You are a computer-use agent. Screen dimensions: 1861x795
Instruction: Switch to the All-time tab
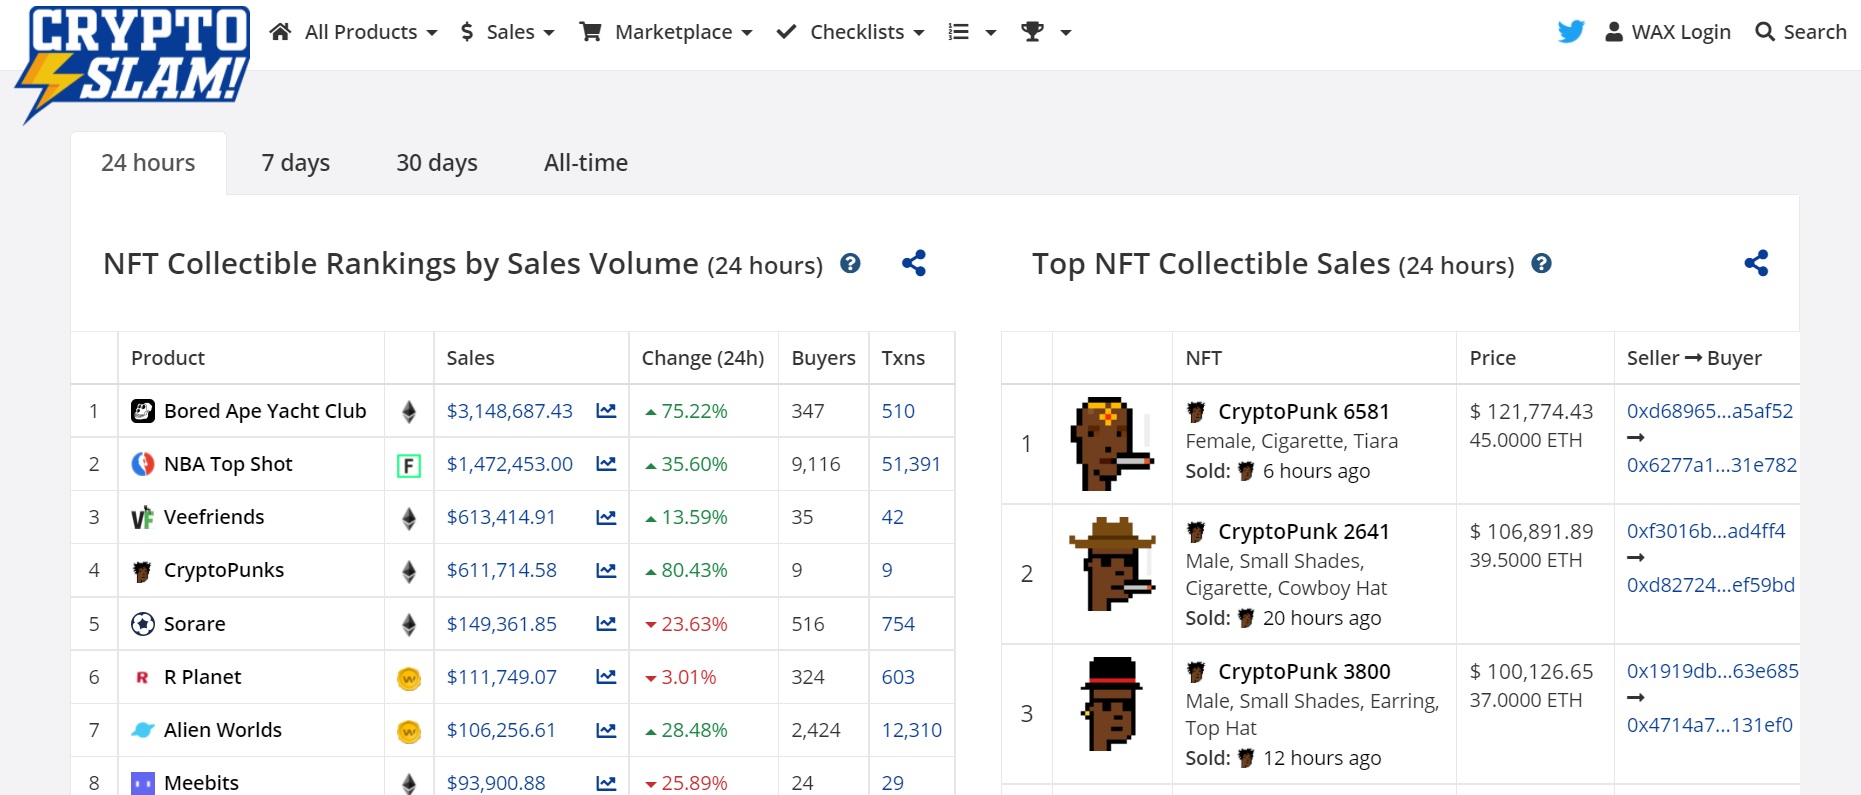586,163
